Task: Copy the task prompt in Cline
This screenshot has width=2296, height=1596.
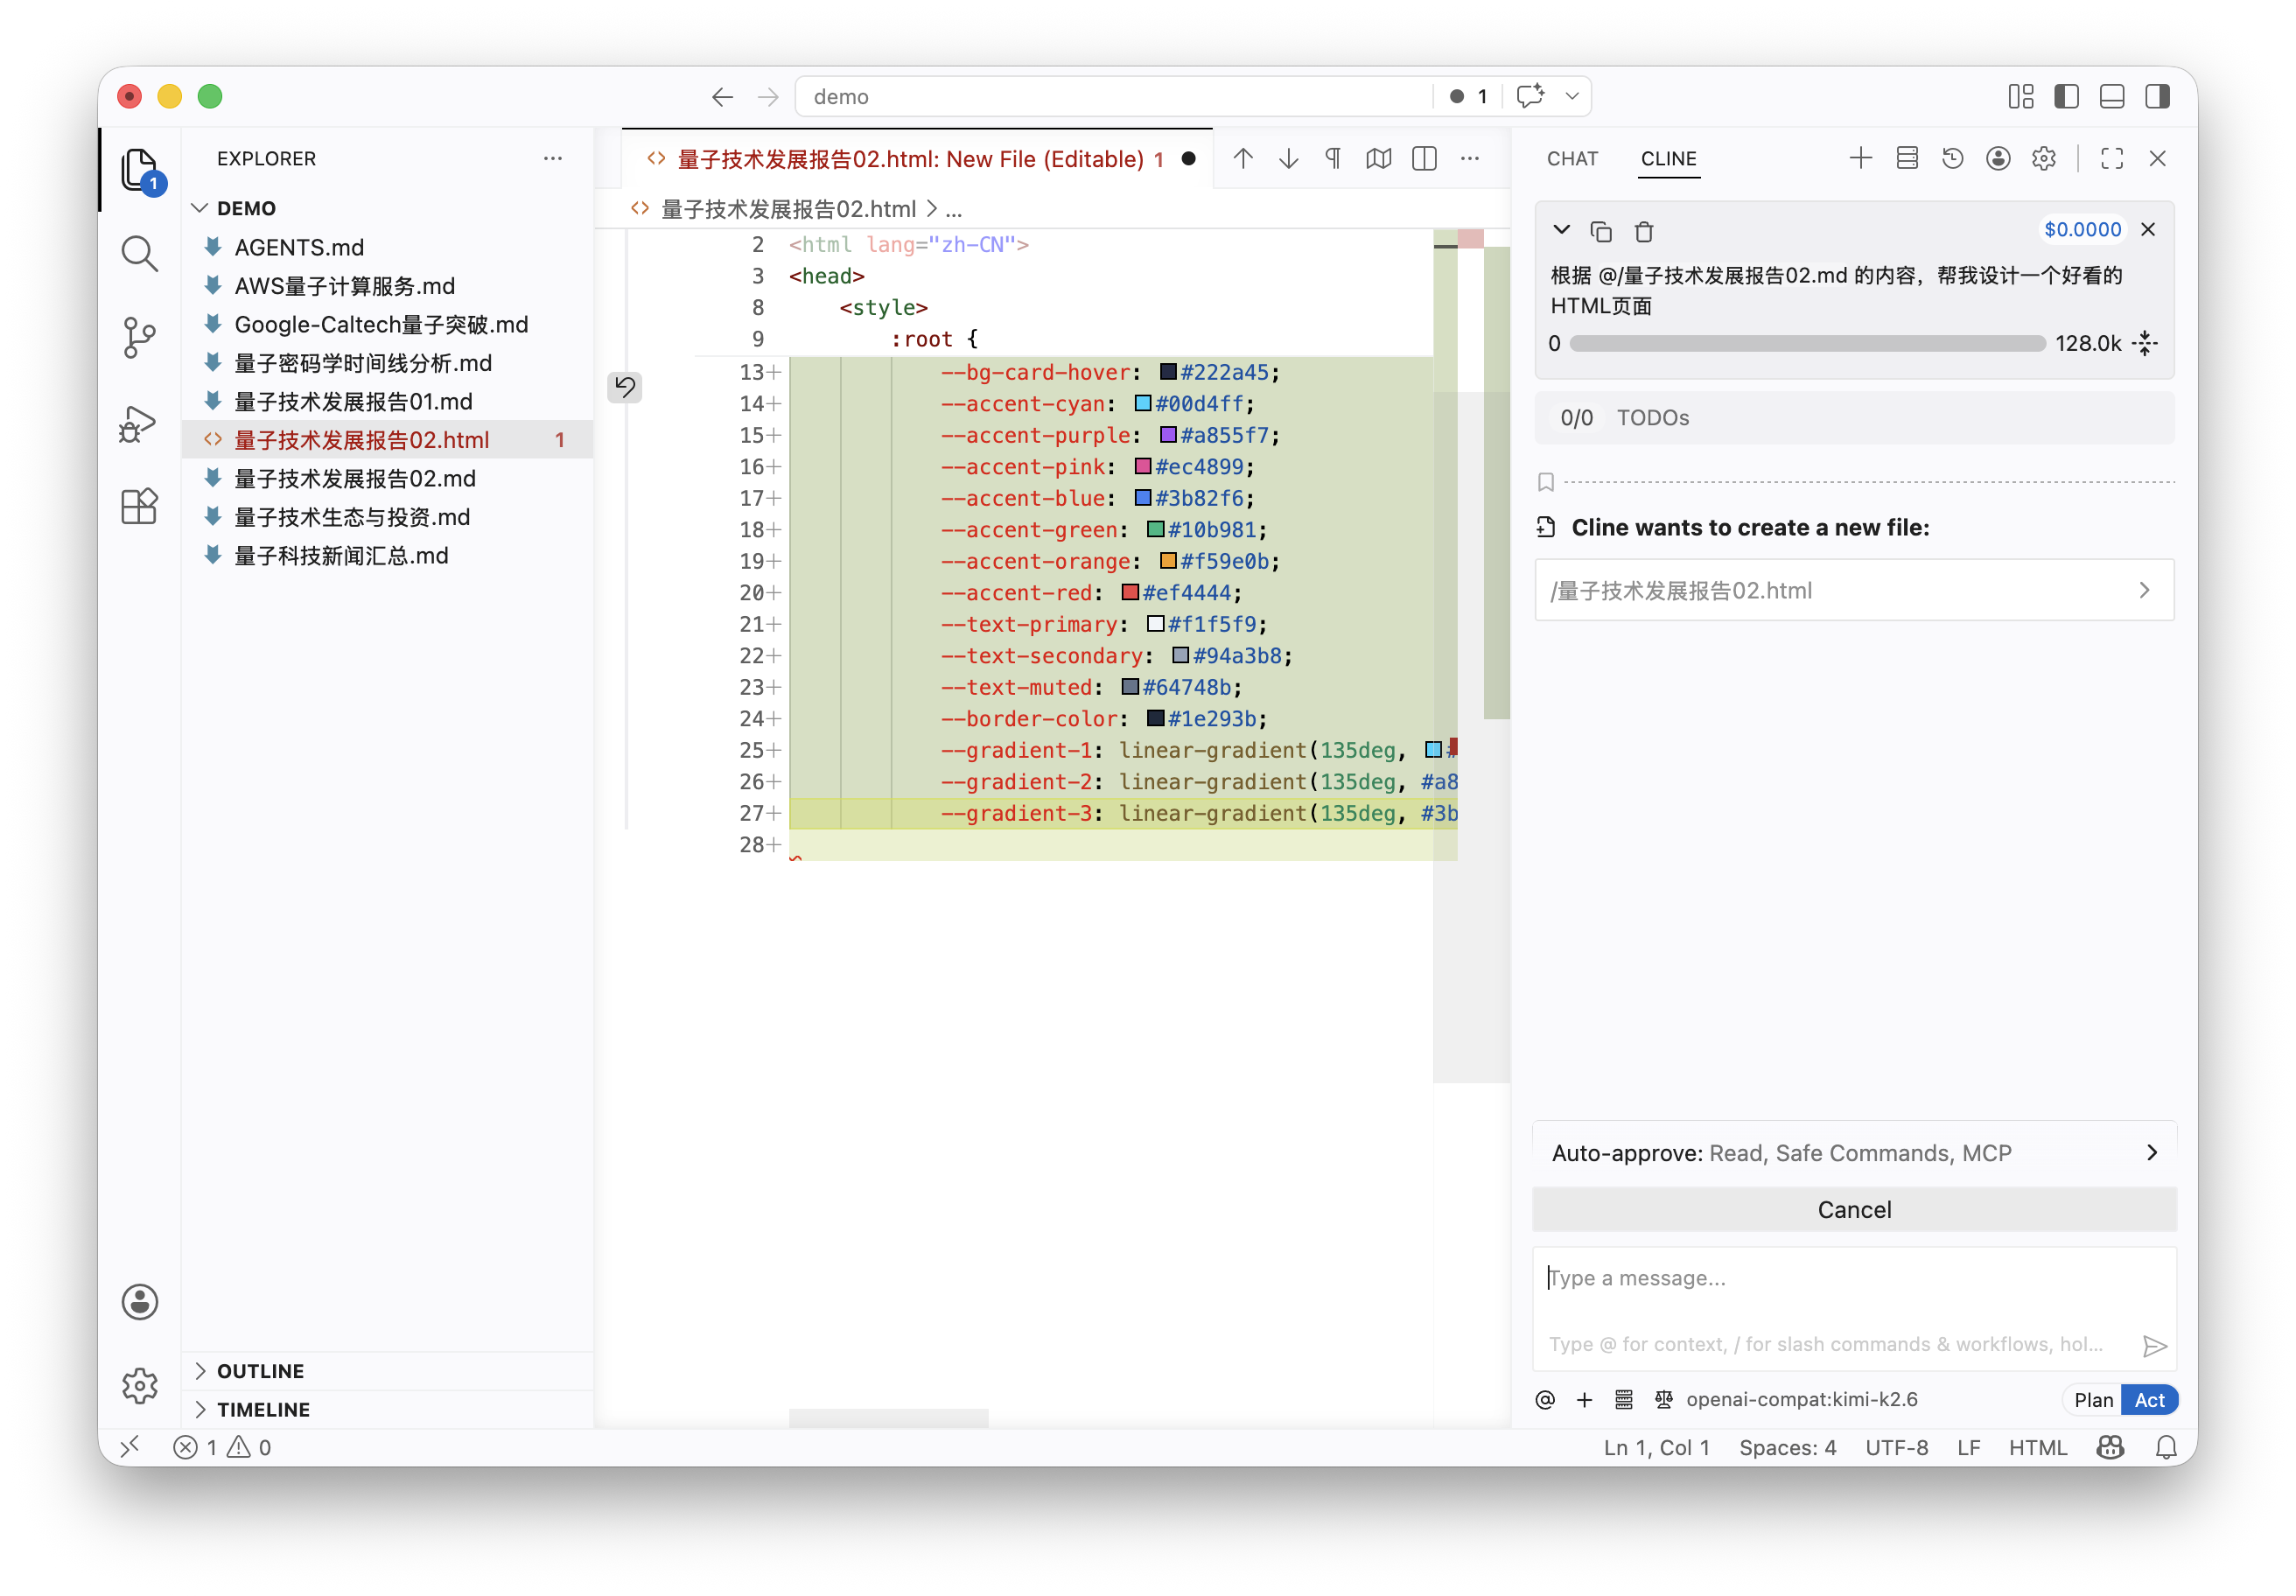Action: [1601, 231]
